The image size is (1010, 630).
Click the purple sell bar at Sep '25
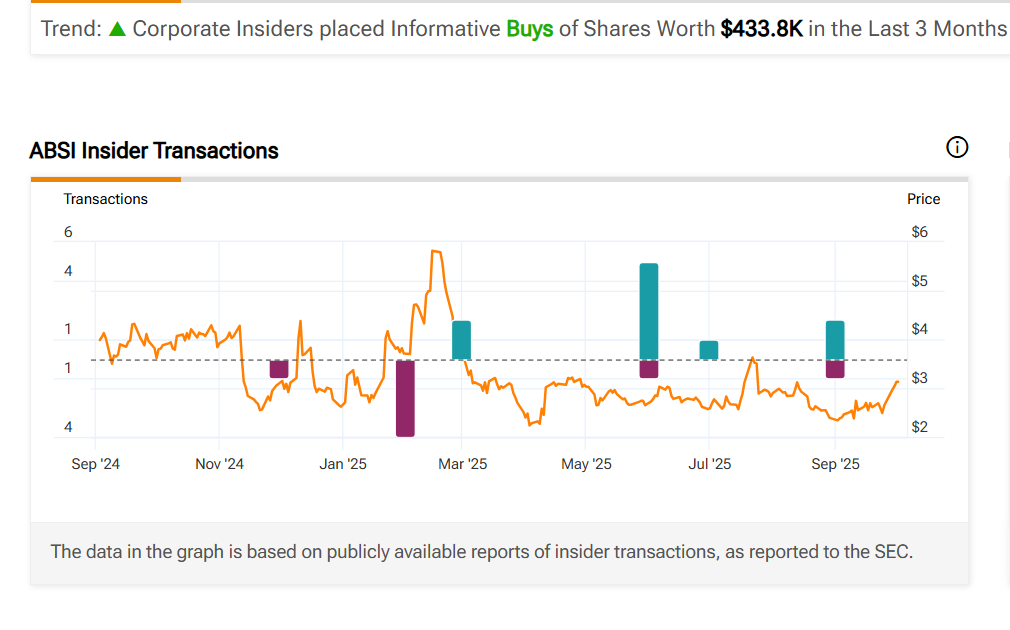(x=835, y=368)
